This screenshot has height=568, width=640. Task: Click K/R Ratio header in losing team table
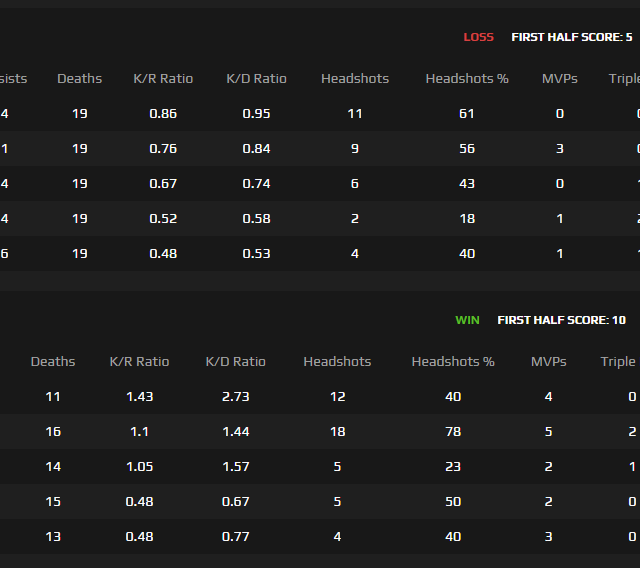pos(163,78)
